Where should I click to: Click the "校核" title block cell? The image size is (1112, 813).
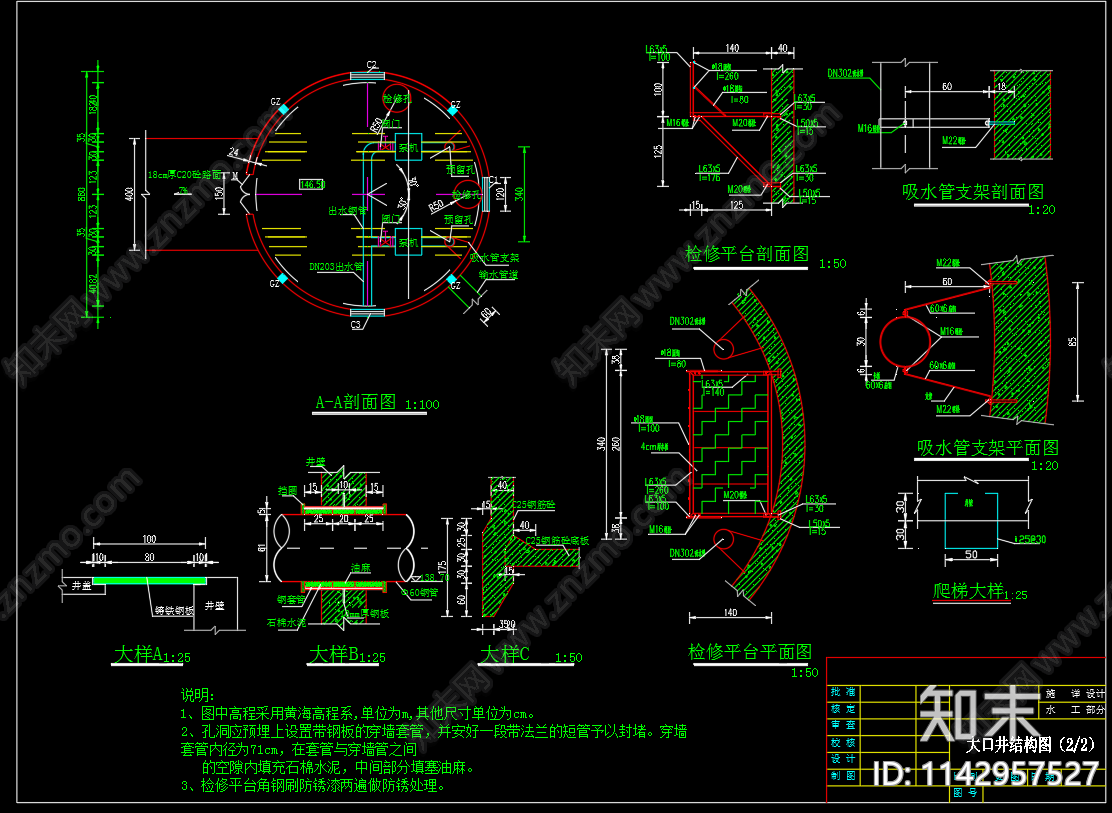pos(843,743)
